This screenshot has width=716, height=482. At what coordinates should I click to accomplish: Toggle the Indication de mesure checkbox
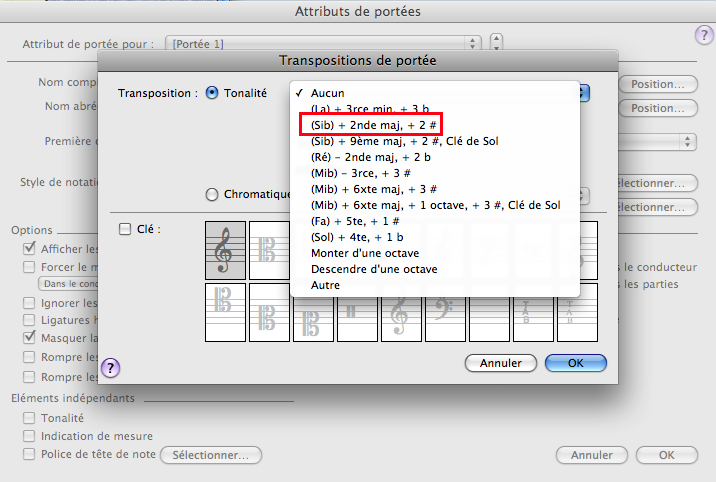(x=28, y=437)
